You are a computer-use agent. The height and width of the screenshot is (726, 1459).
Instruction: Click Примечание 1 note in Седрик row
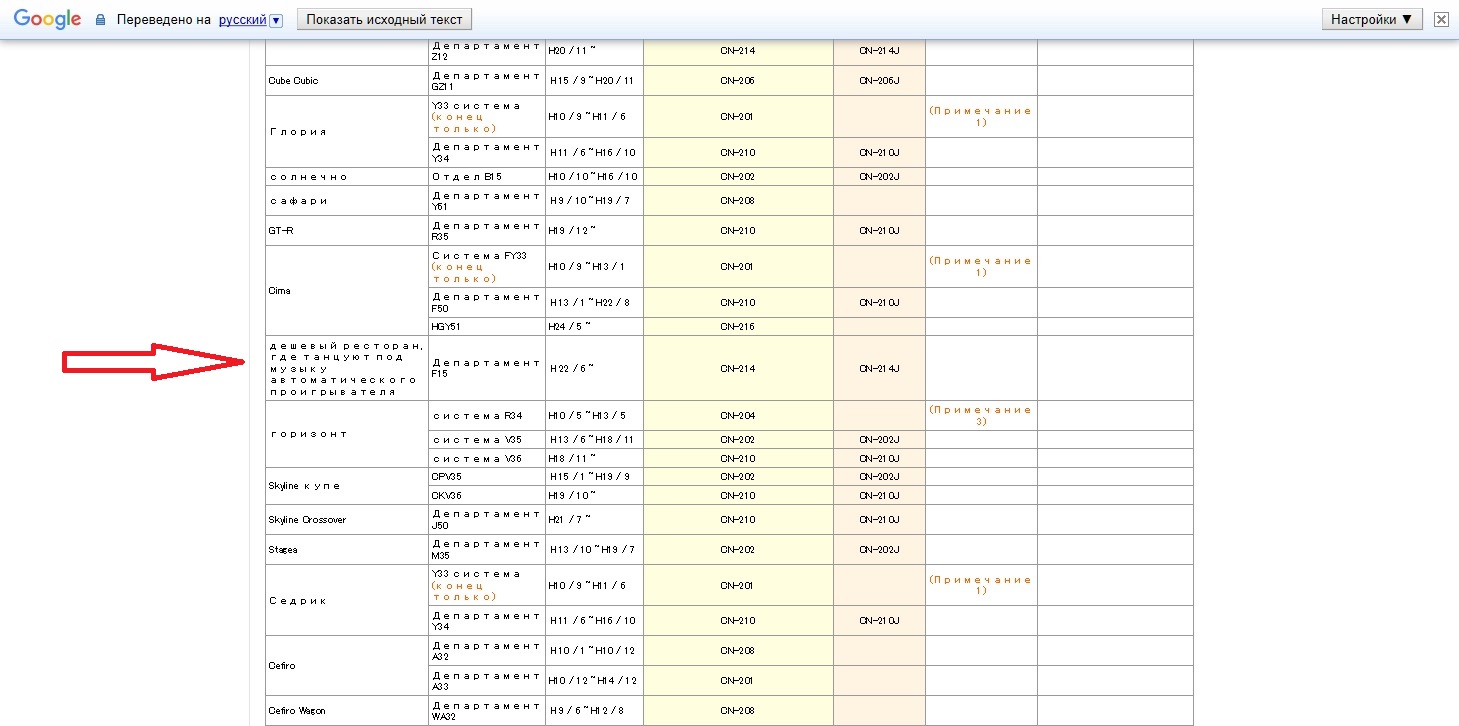coord(981,585)
